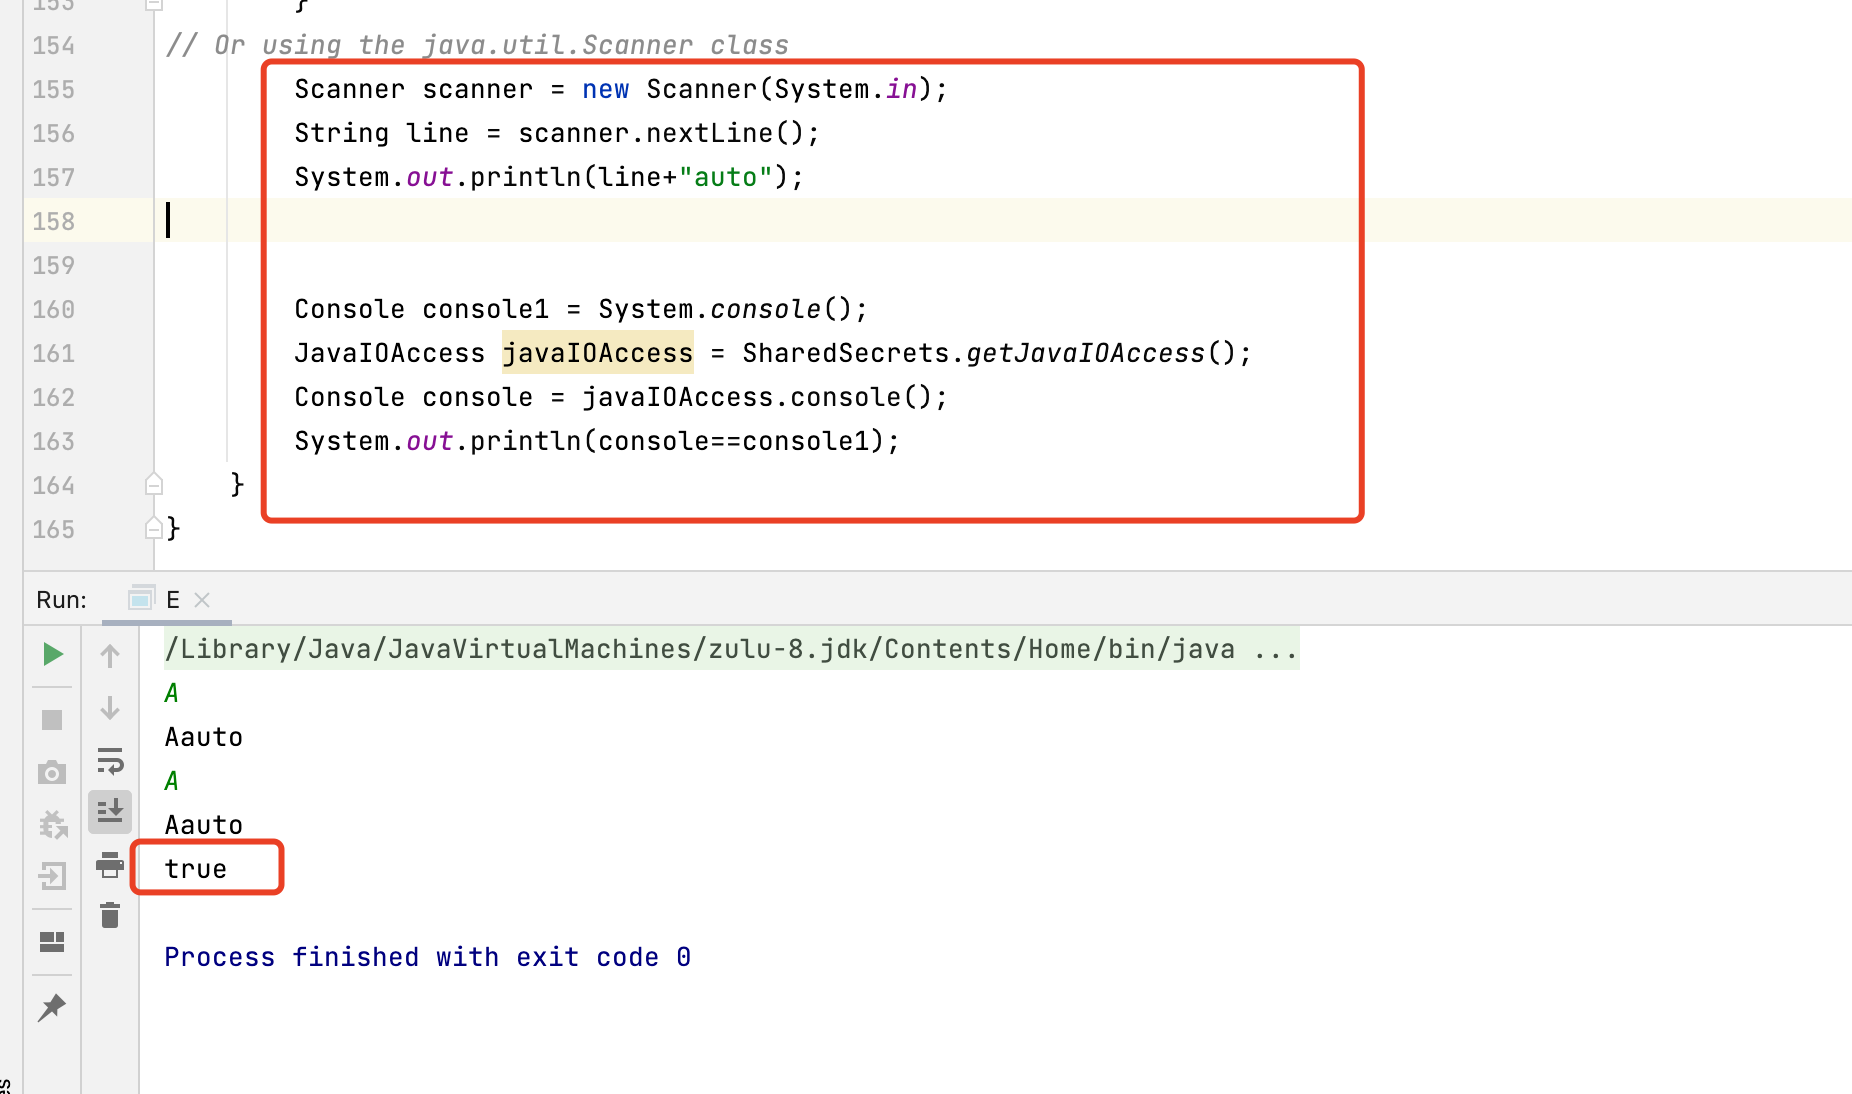Collapse the class block ending on line 165
The height and width of the screenshot is (1094, 1852).
(x=154, y=528)
